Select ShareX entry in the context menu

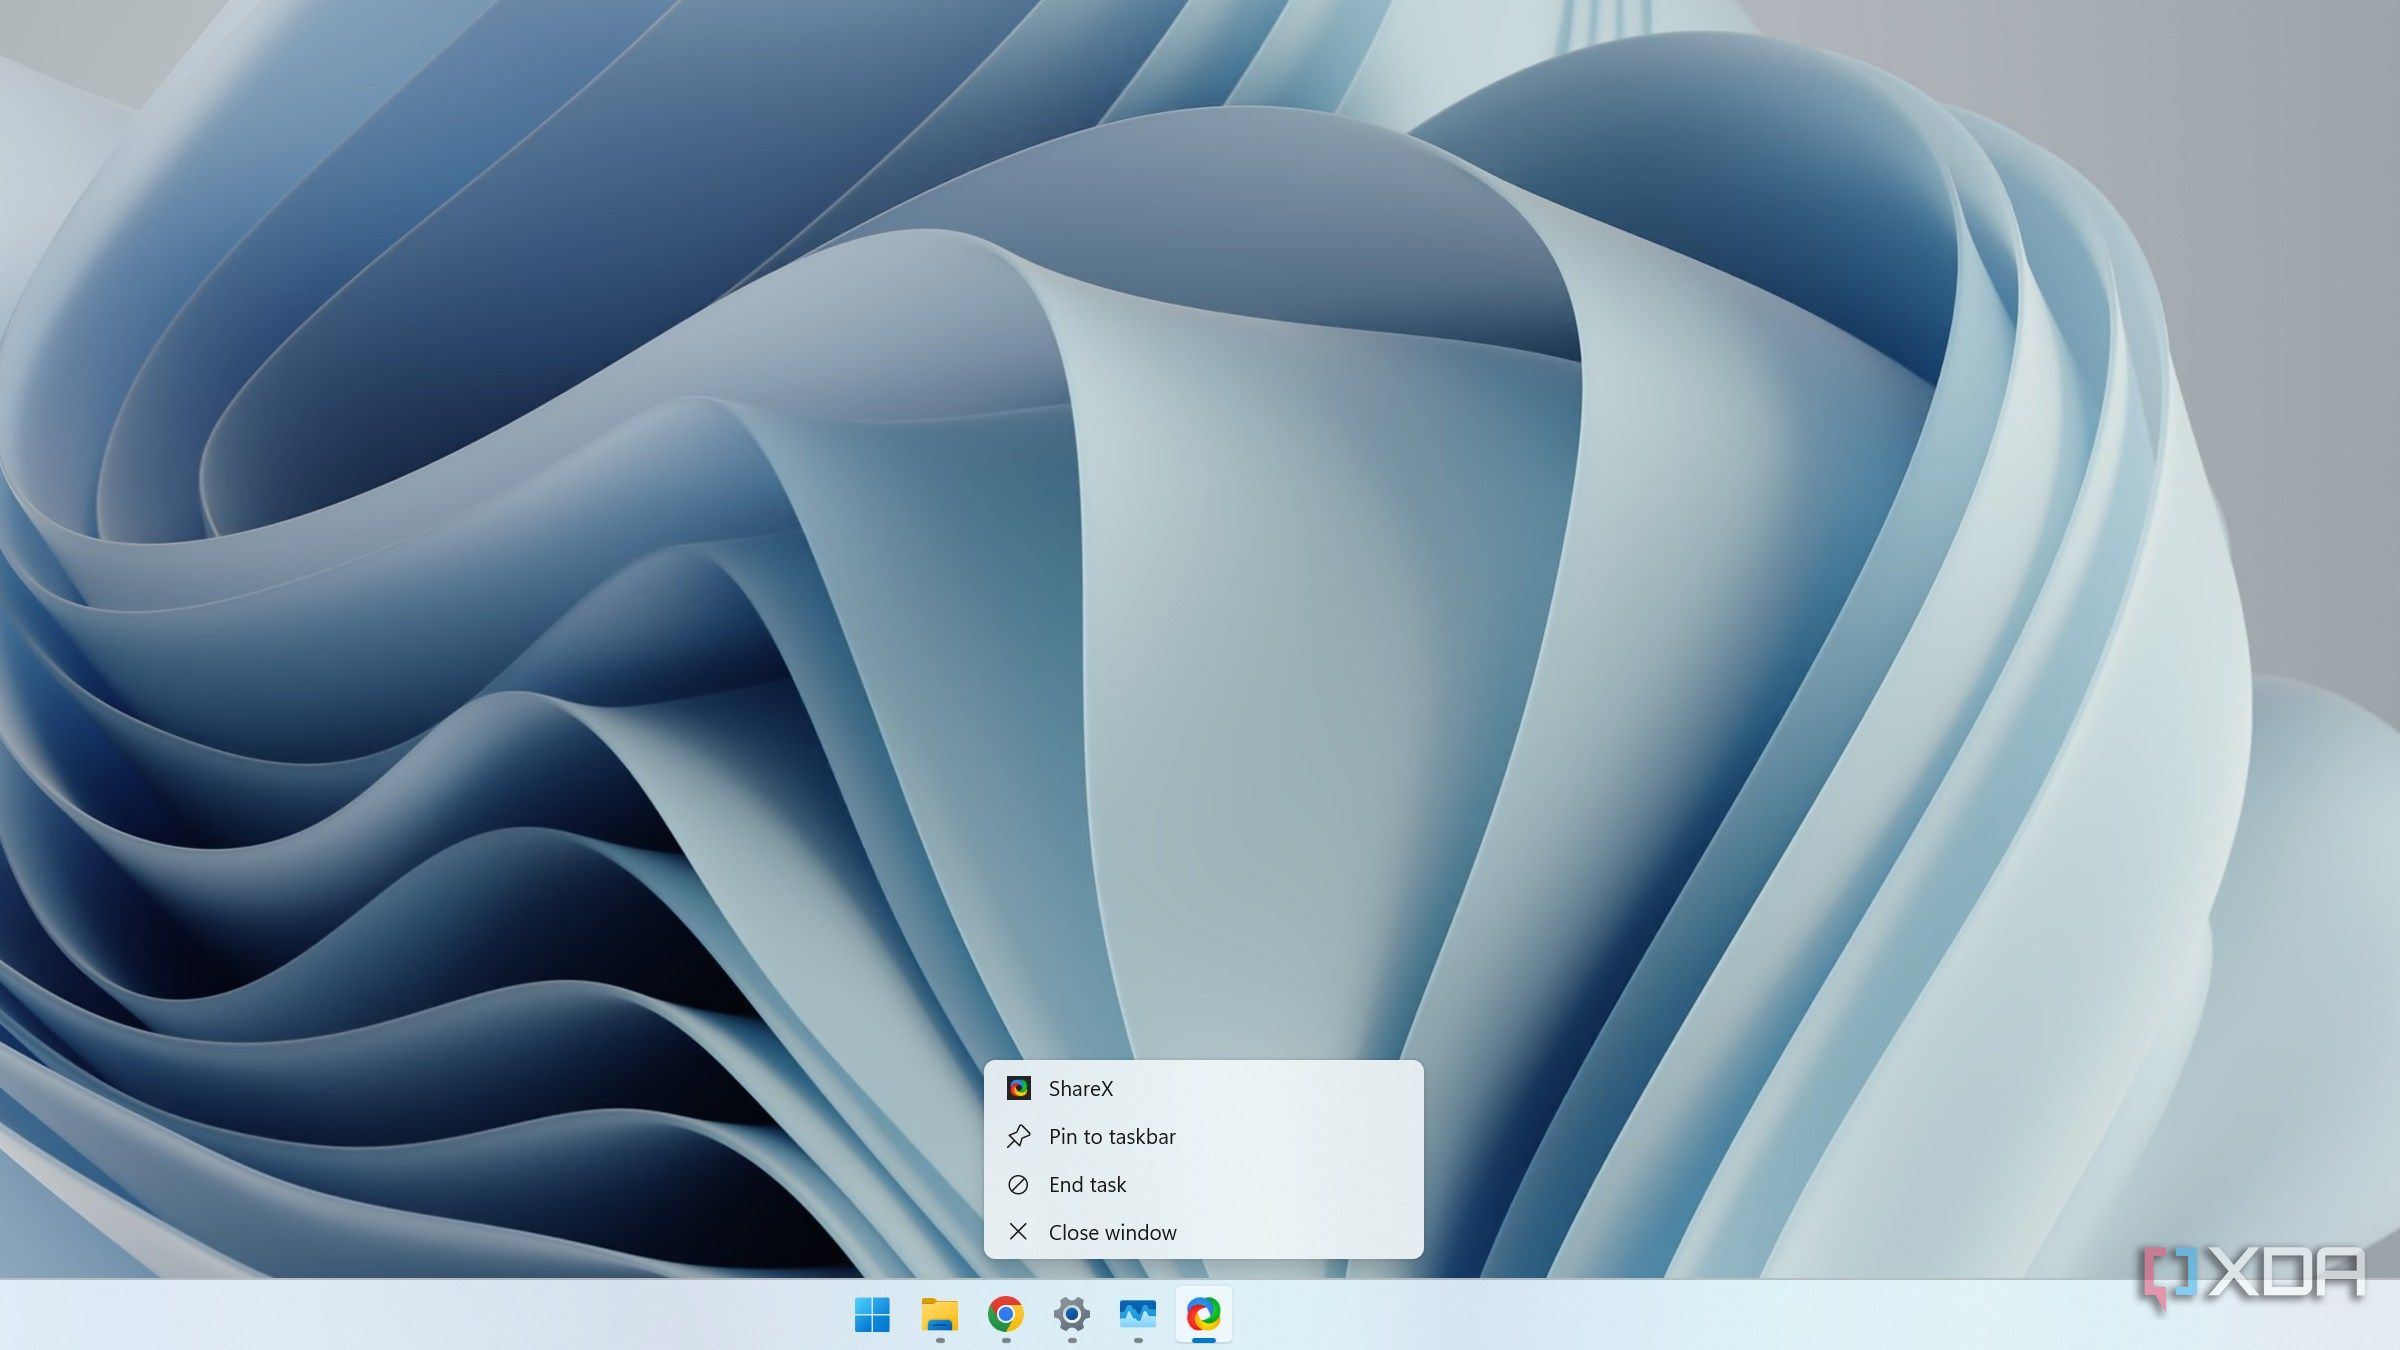click(x=1203, y=1088)
